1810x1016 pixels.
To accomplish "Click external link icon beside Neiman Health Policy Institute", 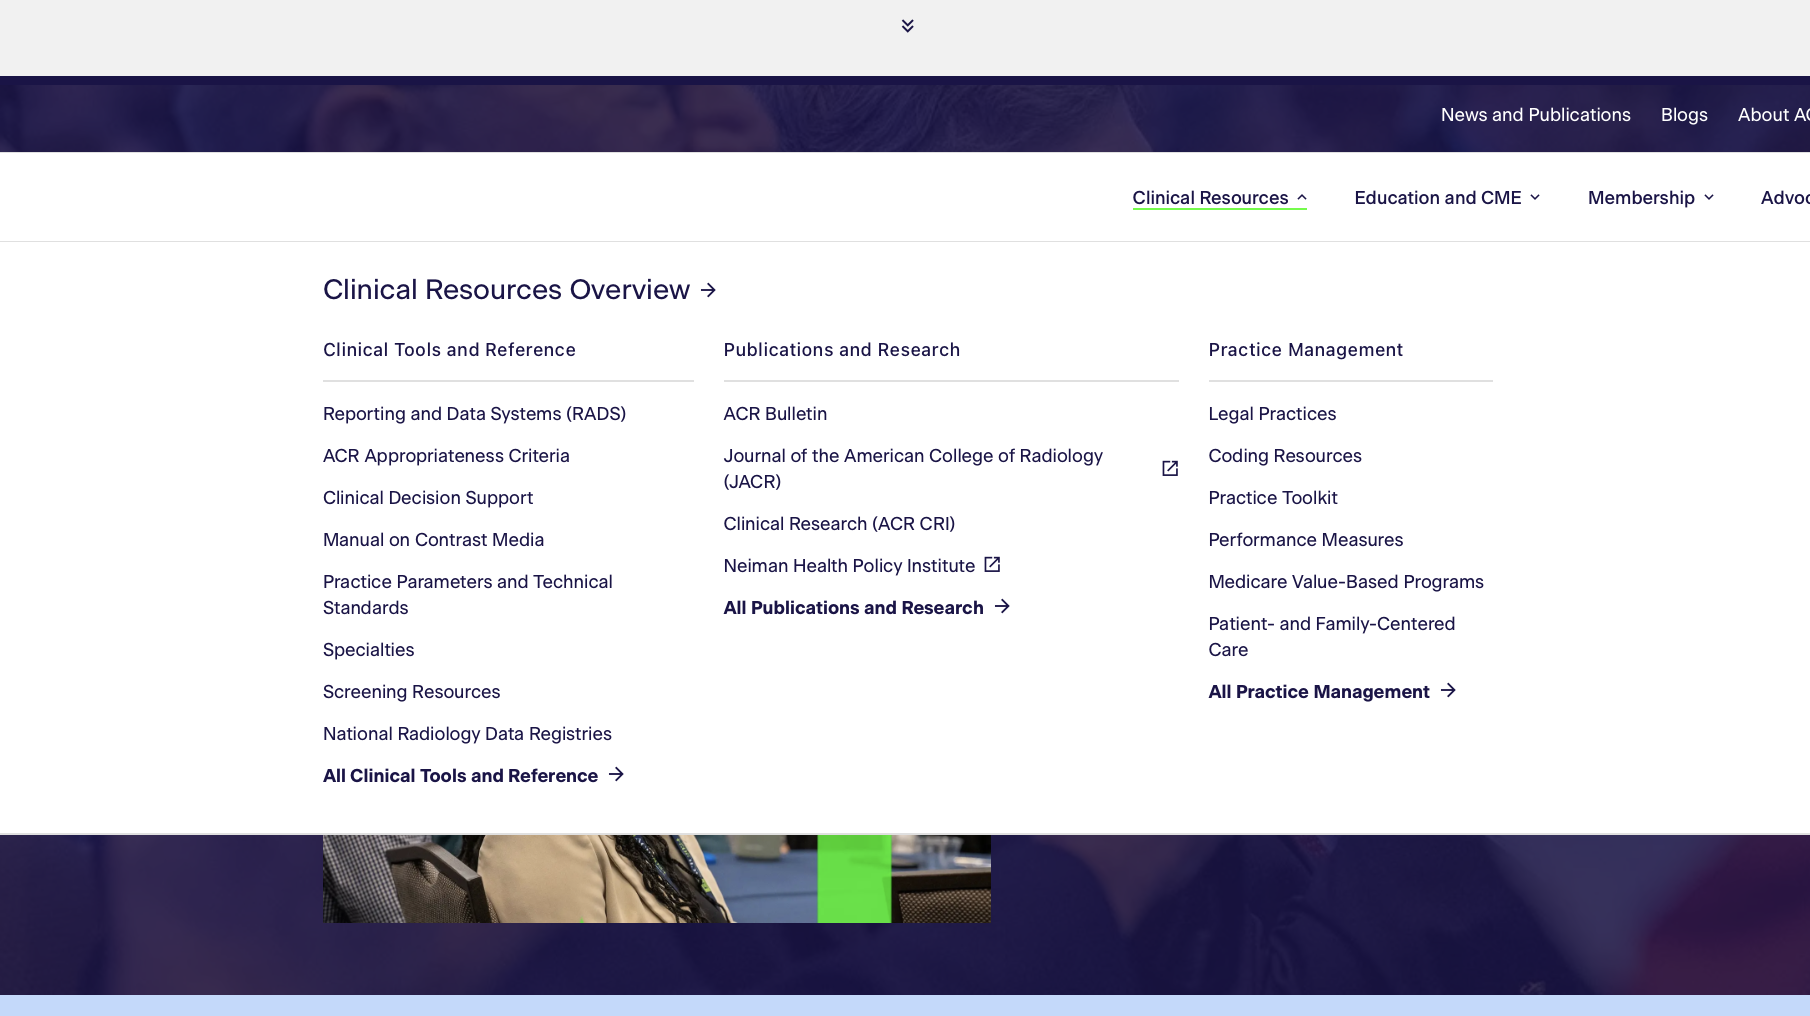I will pos(992,565).
